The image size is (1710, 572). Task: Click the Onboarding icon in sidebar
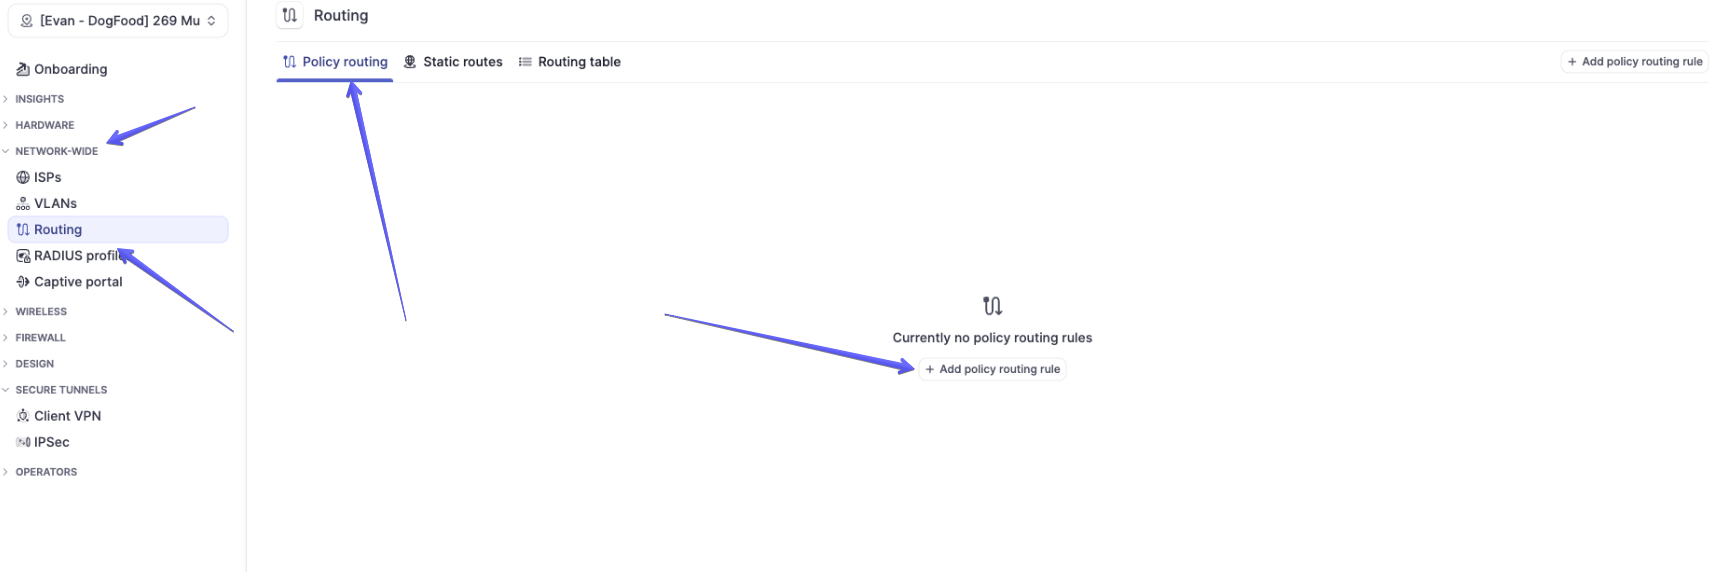(x=22, y=69)
